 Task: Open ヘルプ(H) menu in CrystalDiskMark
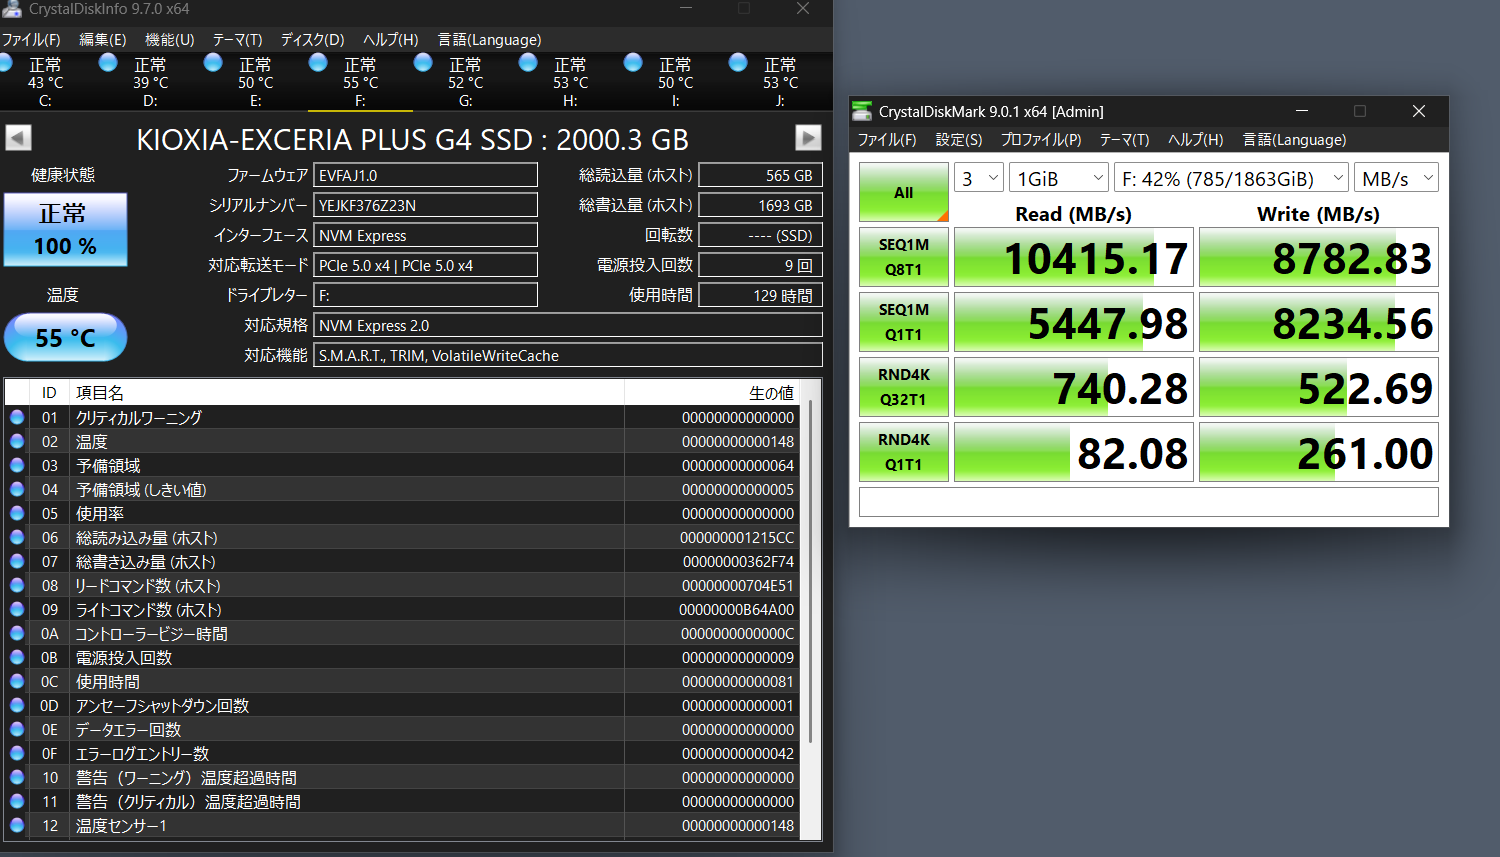coord(1196,140)
